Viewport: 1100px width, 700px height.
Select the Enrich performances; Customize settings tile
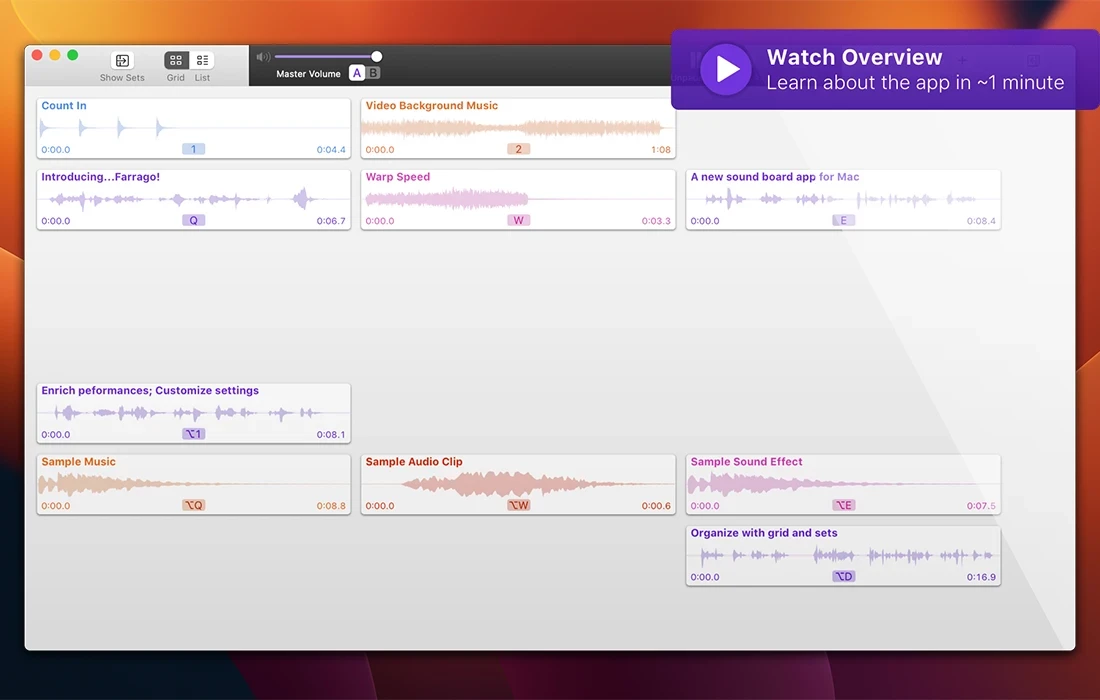click(193, 413)
